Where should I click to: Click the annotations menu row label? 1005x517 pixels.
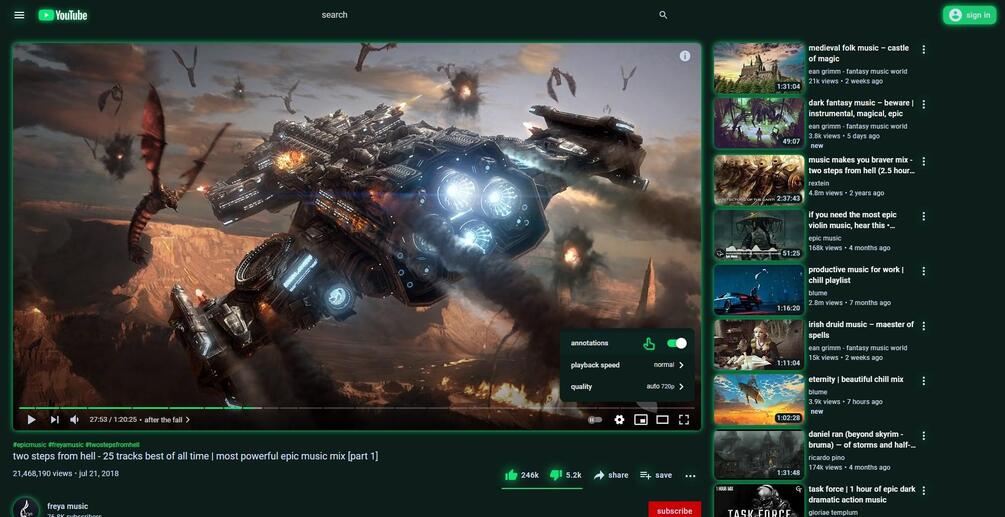tap(589, 343)
